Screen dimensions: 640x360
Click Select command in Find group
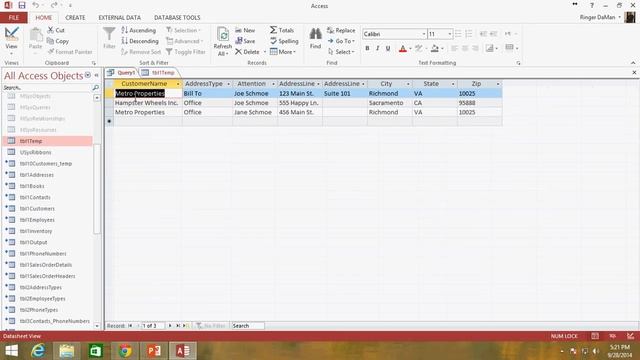pyautogui.click(x=341, y=52)
